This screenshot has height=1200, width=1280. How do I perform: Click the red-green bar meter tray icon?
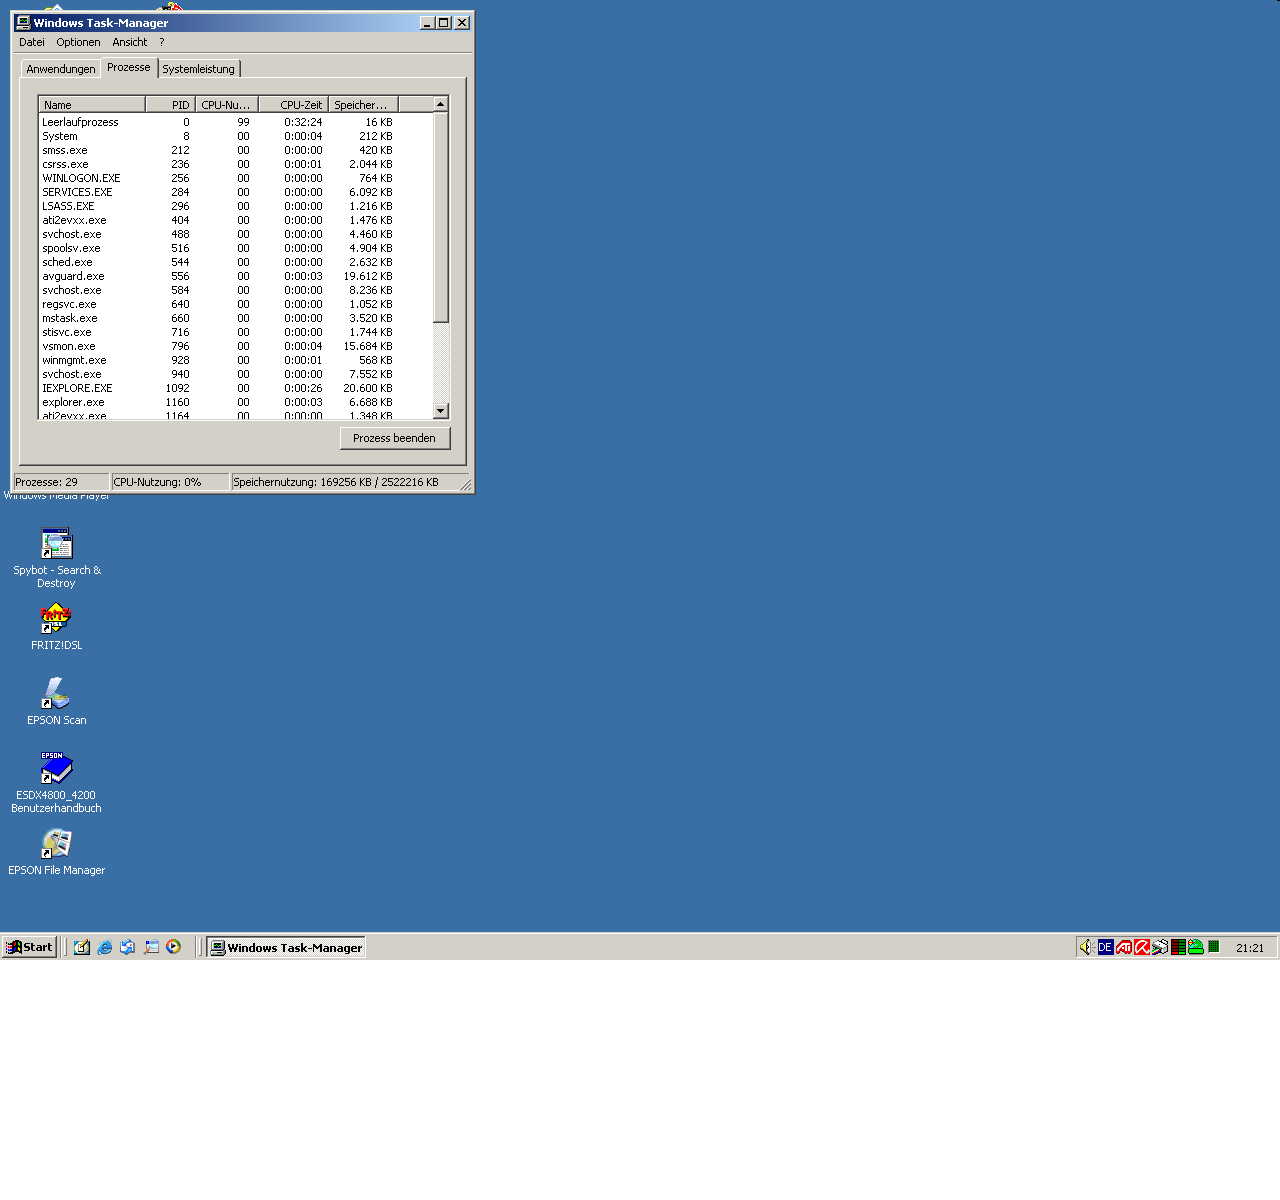(1178, 947)
